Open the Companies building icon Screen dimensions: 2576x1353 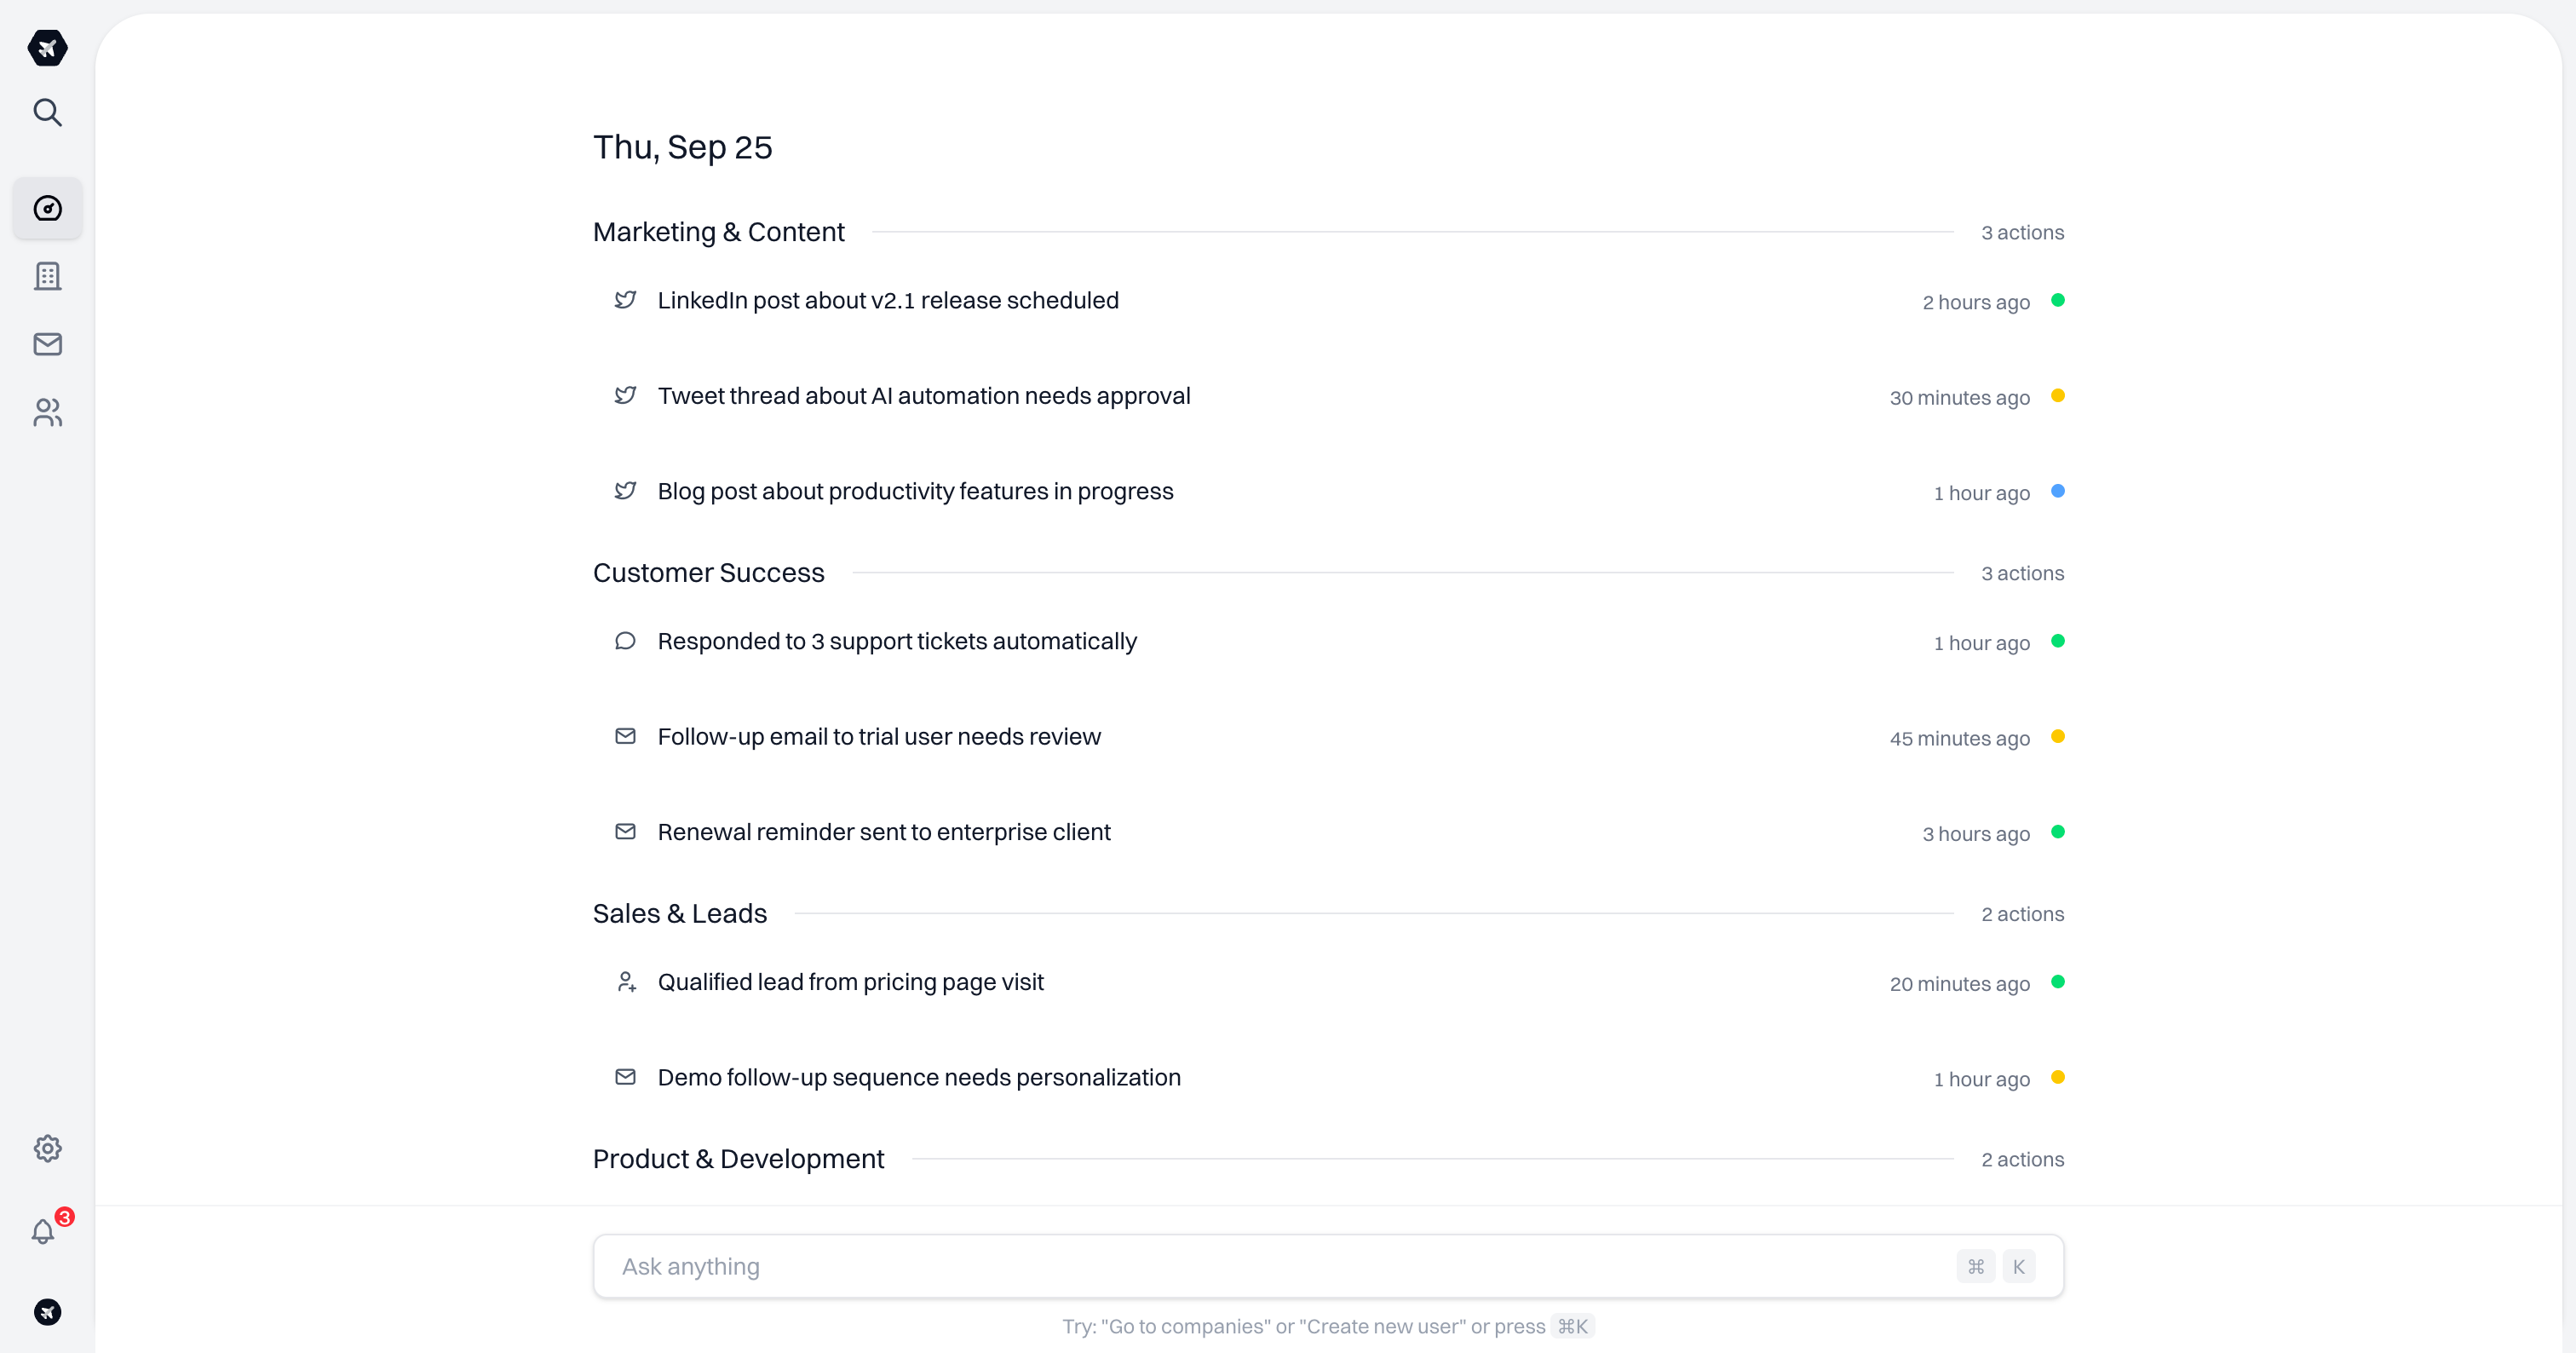point(47,276)
